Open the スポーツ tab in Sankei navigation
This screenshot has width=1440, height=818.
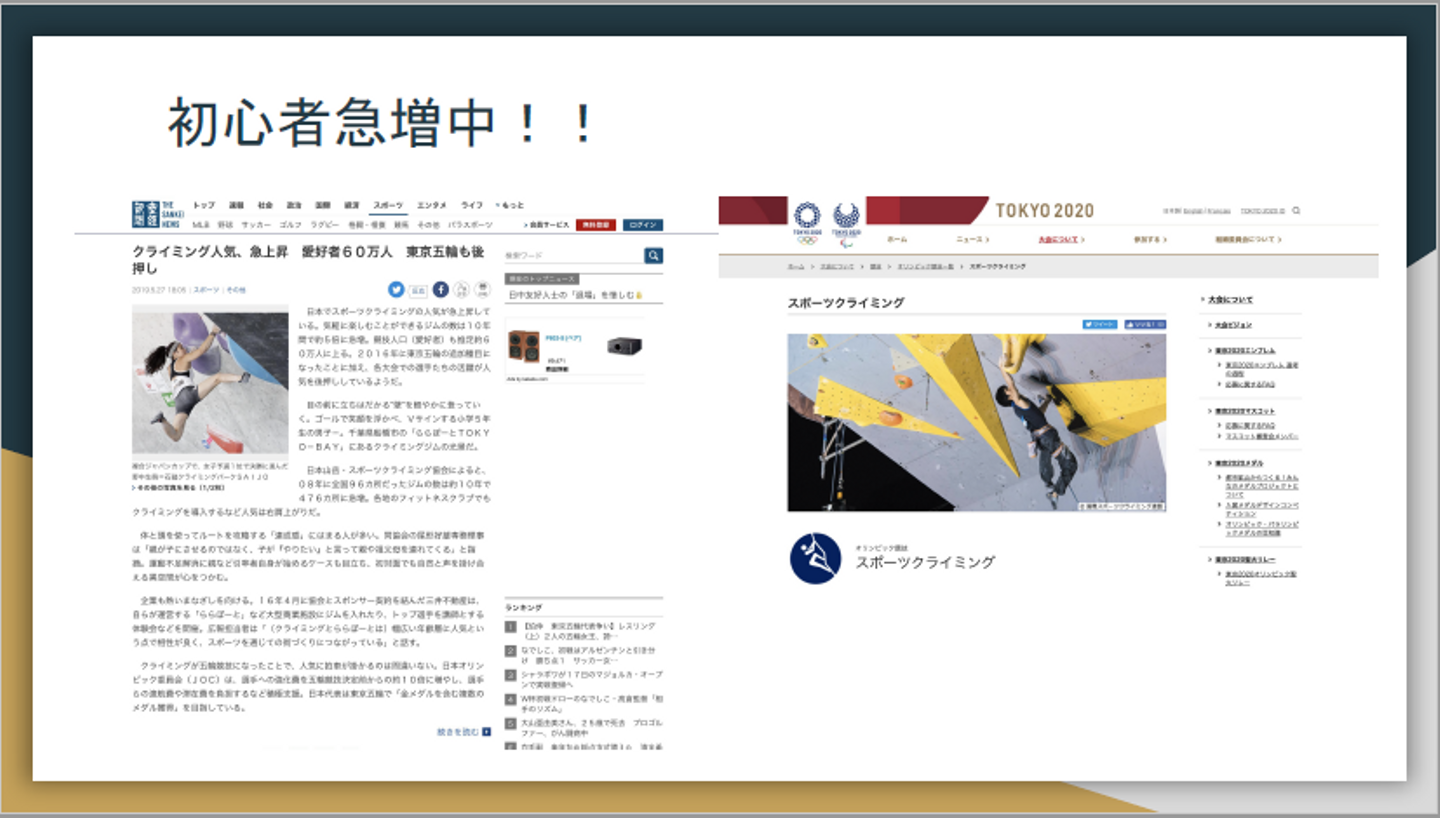tap(388, 205)
